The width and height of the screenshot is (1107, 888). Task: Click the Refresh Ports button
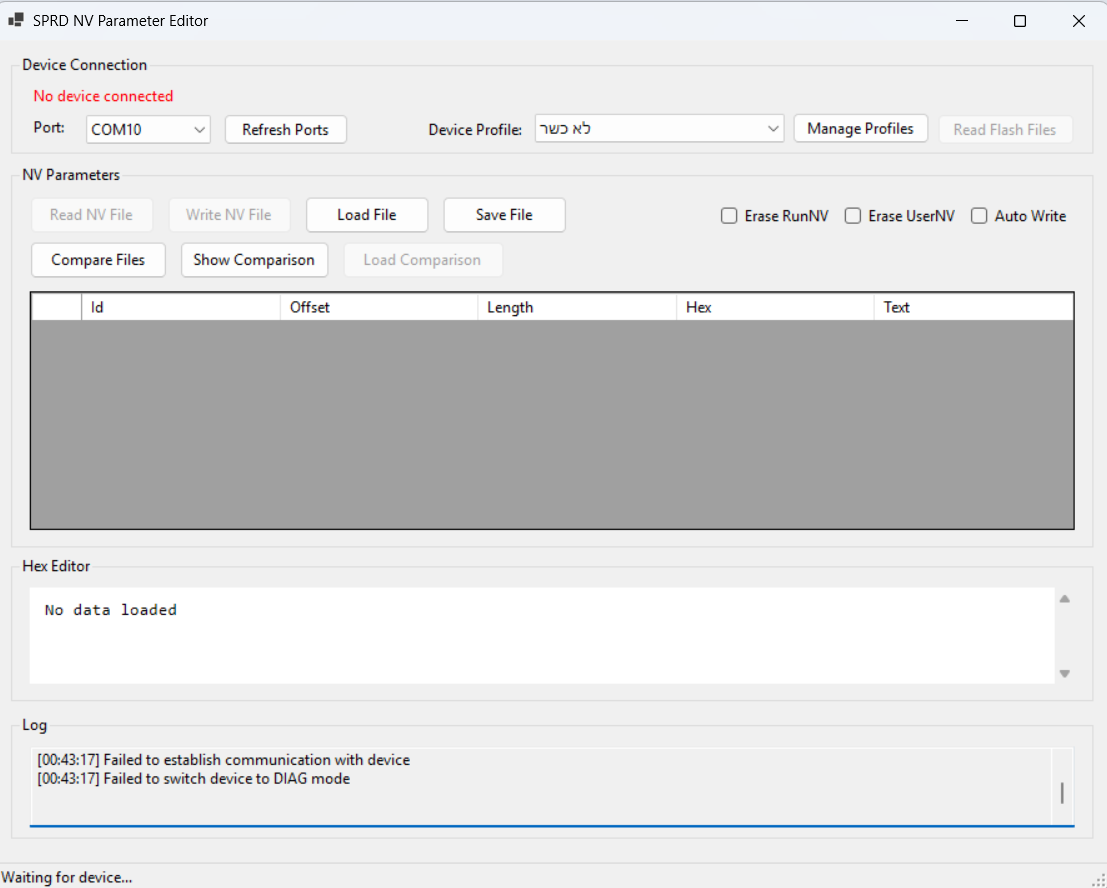pos(285,129)
